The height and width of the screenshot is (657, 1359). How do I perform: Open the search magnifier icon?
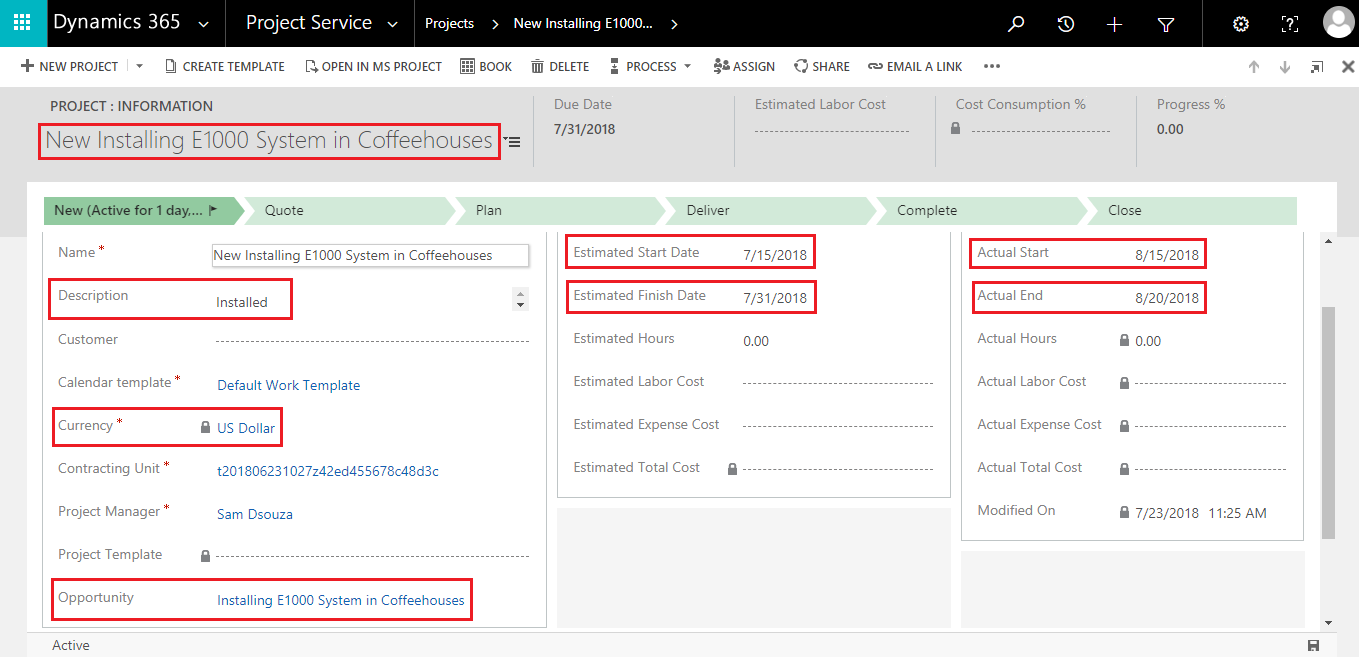pos(1016,24)
